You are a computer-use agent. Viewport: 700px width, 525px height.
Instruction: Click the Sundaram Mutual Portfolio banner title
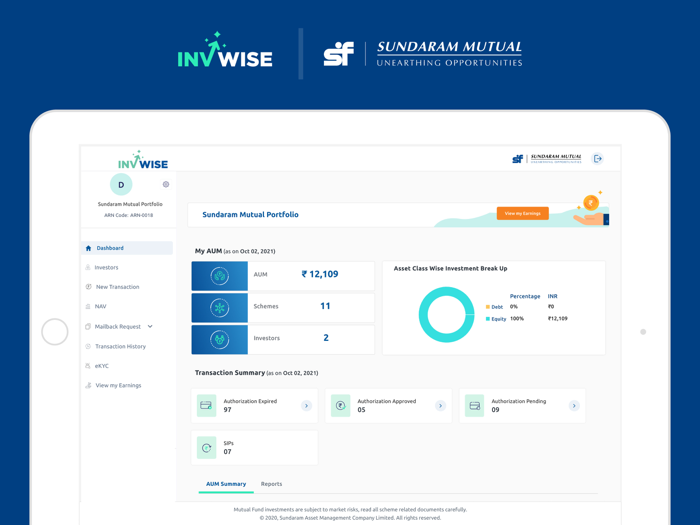pyautogui.click(x=250, y=215)
